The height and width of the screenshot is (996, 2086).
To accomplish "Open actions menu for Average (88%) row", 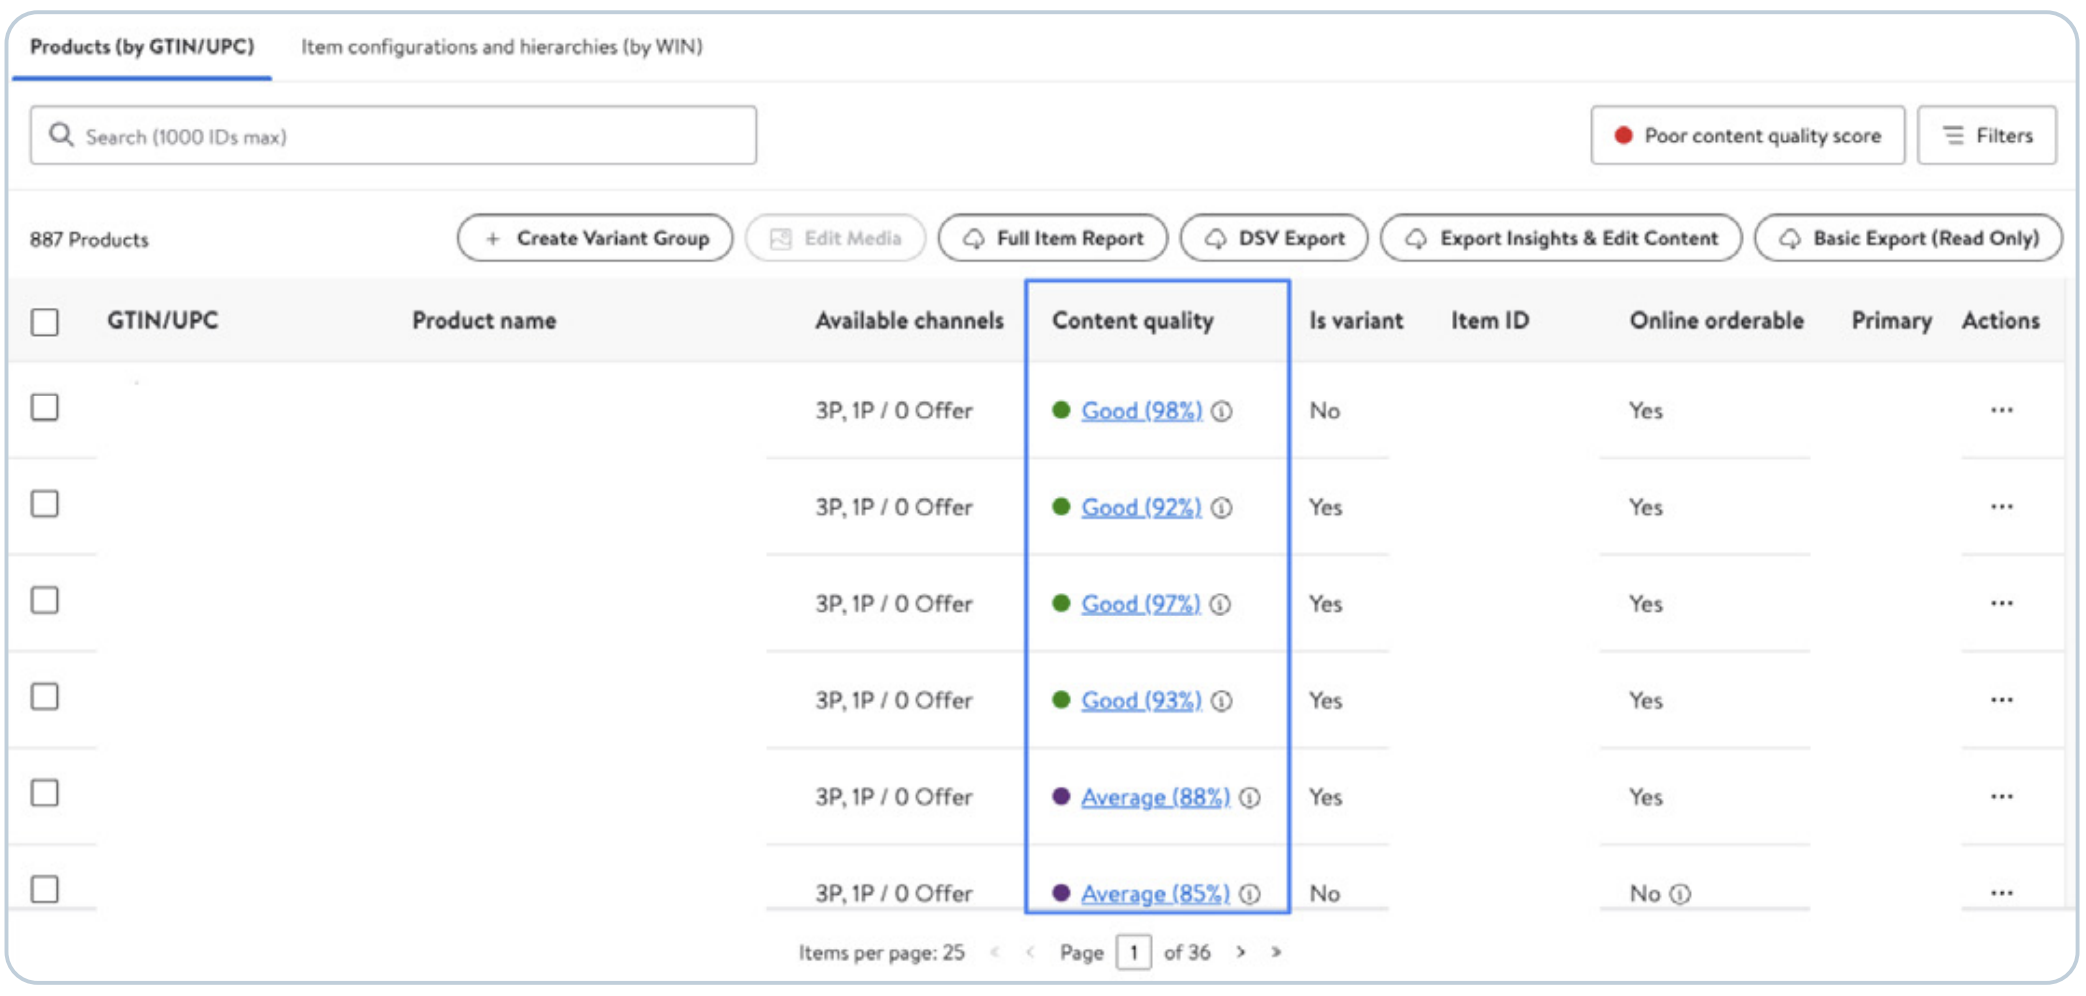I will pos(2001,797).
